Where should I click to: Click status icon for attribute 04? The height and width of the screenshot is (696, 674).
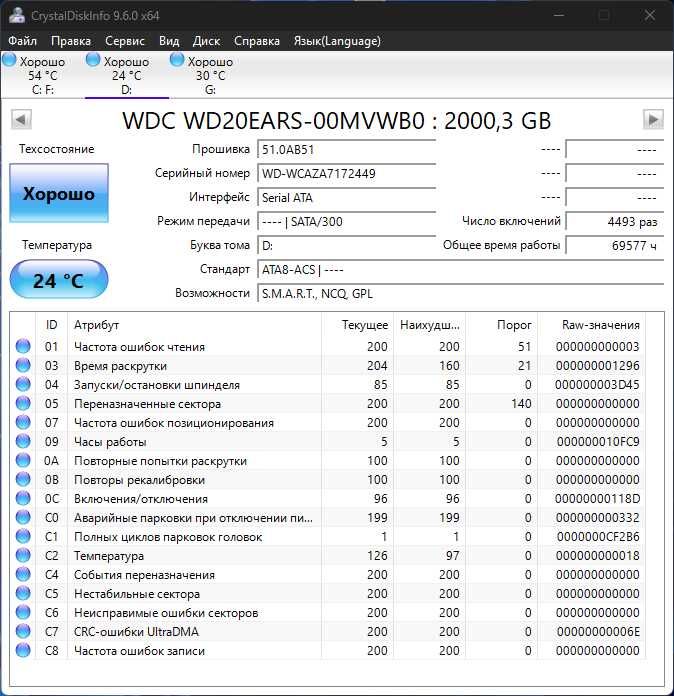[x=23, y=384]
